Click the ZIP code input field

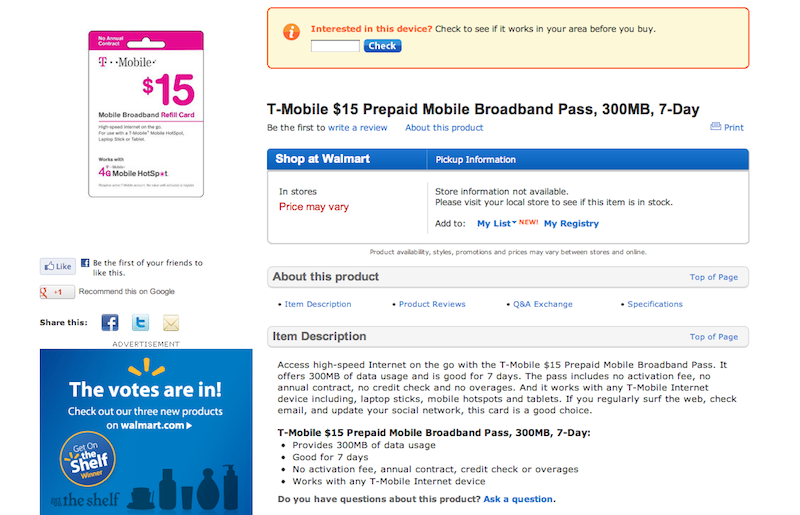[x=335, y=46]
